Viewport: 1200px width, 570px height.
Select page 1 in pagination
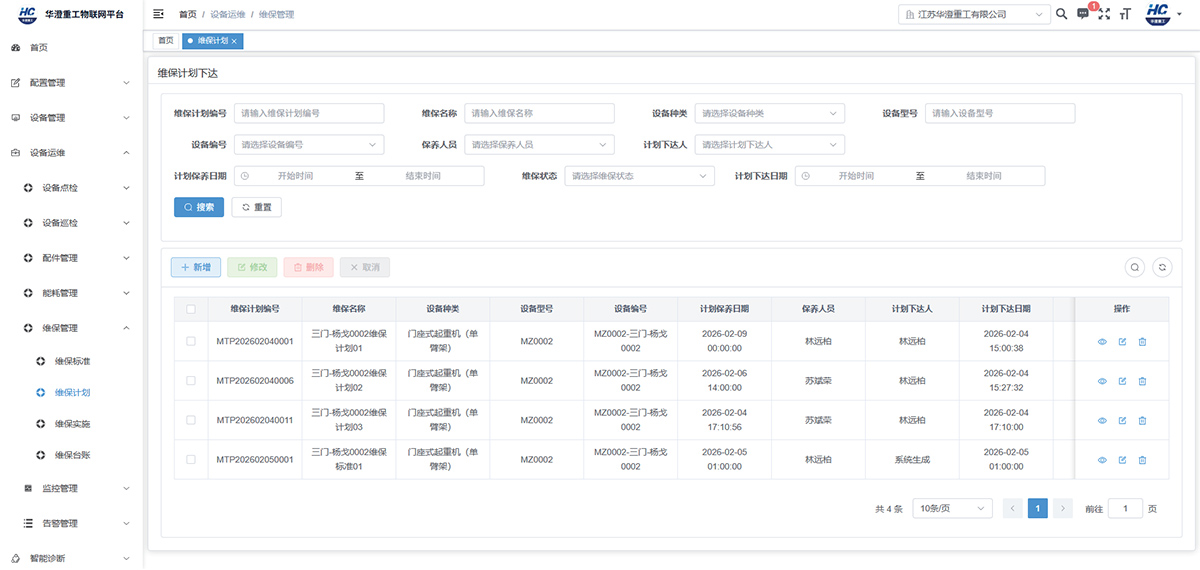coord(1038,508)
